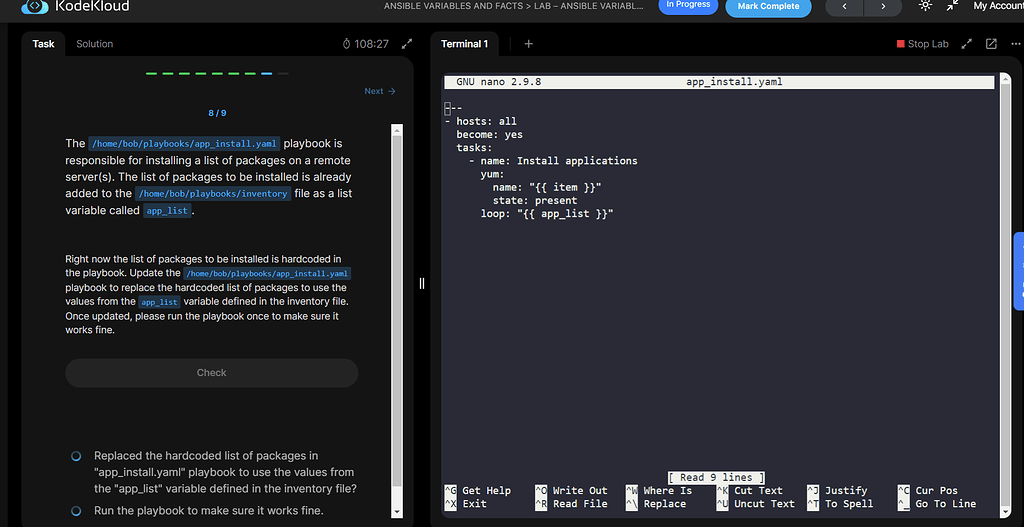Click the 'state: present' line

point(535,200)
